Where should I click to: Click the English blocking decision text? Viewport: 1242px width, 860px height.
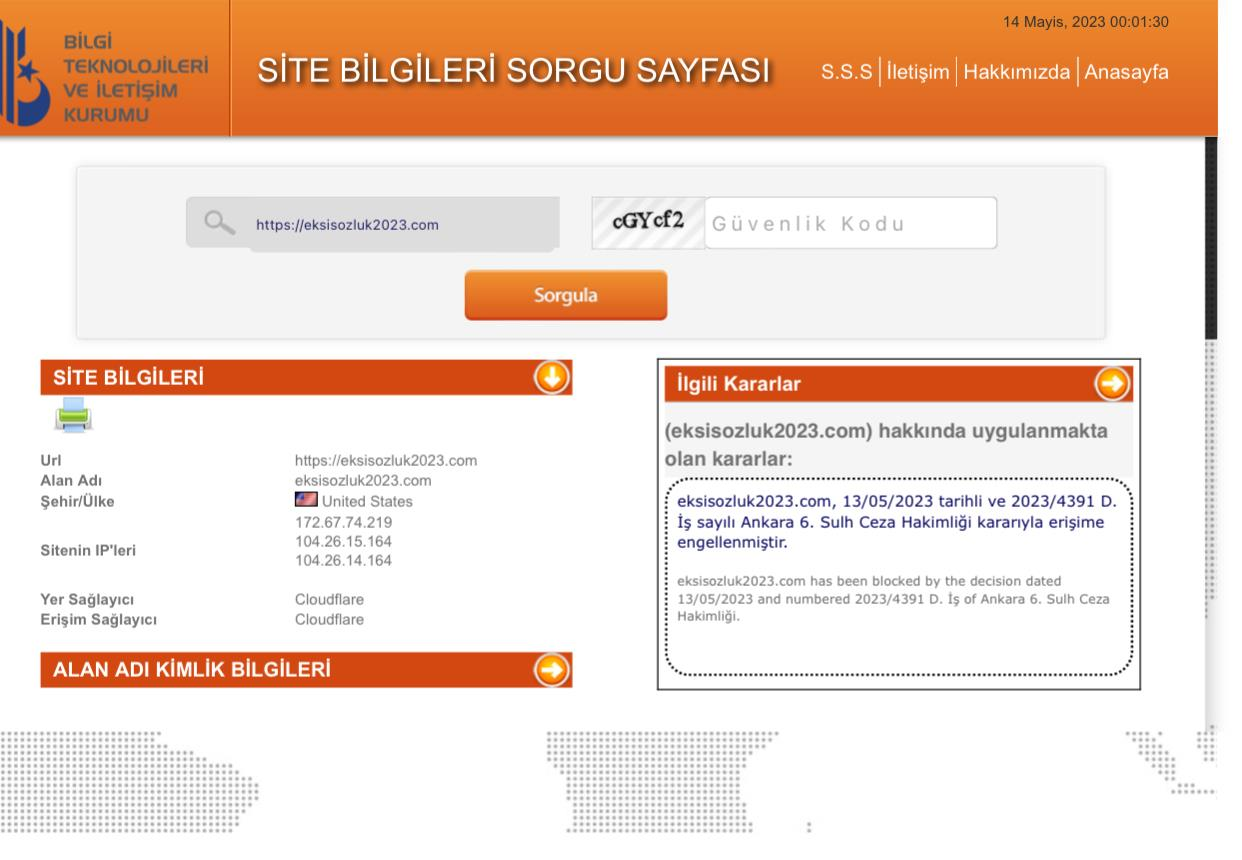pyautogui.click(x=892, y=598)
